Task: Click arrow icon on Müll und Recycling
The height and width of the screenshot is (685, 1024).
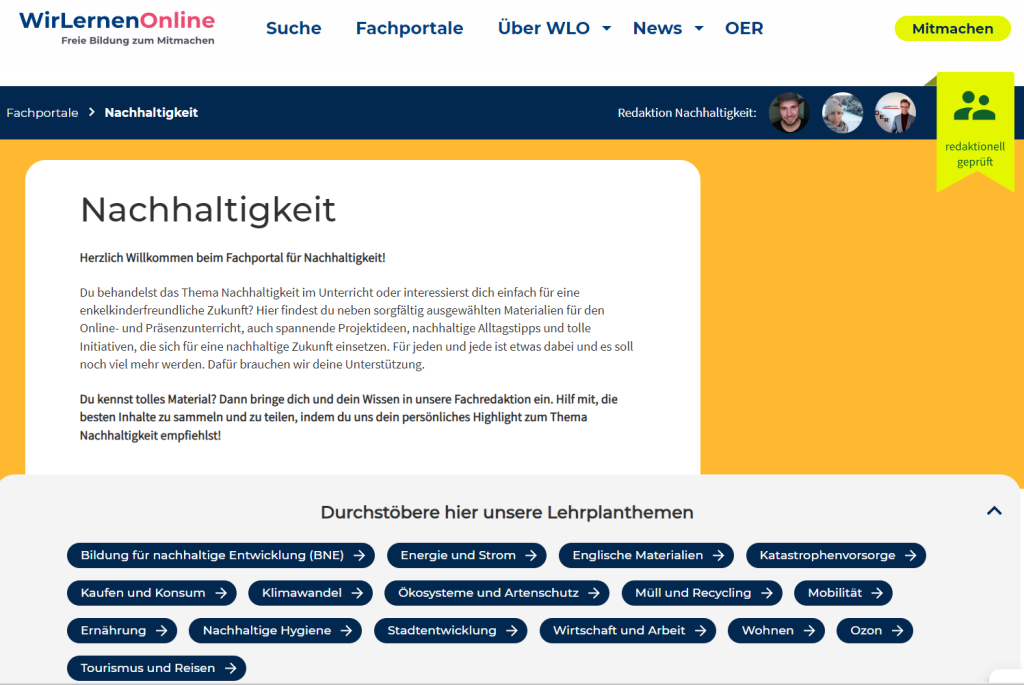Action: coord(767,593)
